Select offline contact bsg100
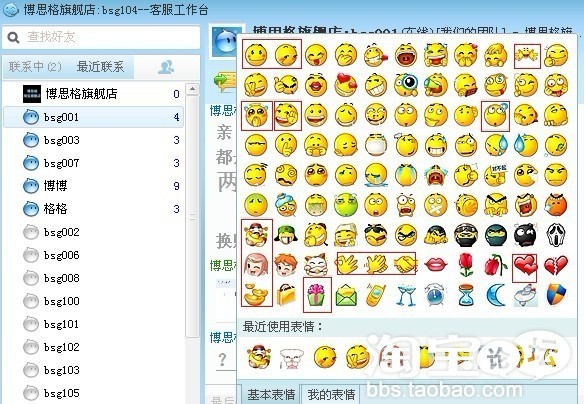584x404 pixels. pos(93,301)
